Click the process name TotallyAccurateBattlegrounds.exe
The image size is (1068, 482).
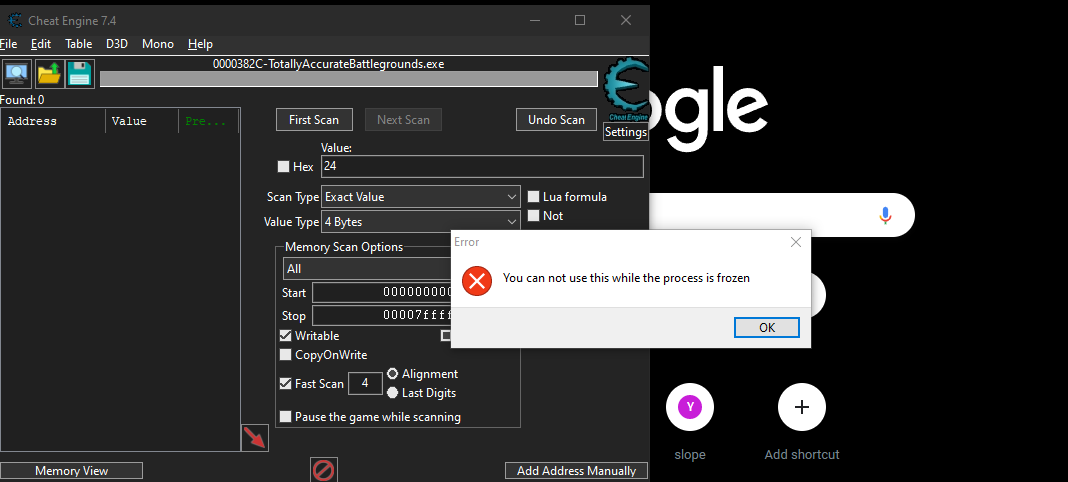[328, 64]
